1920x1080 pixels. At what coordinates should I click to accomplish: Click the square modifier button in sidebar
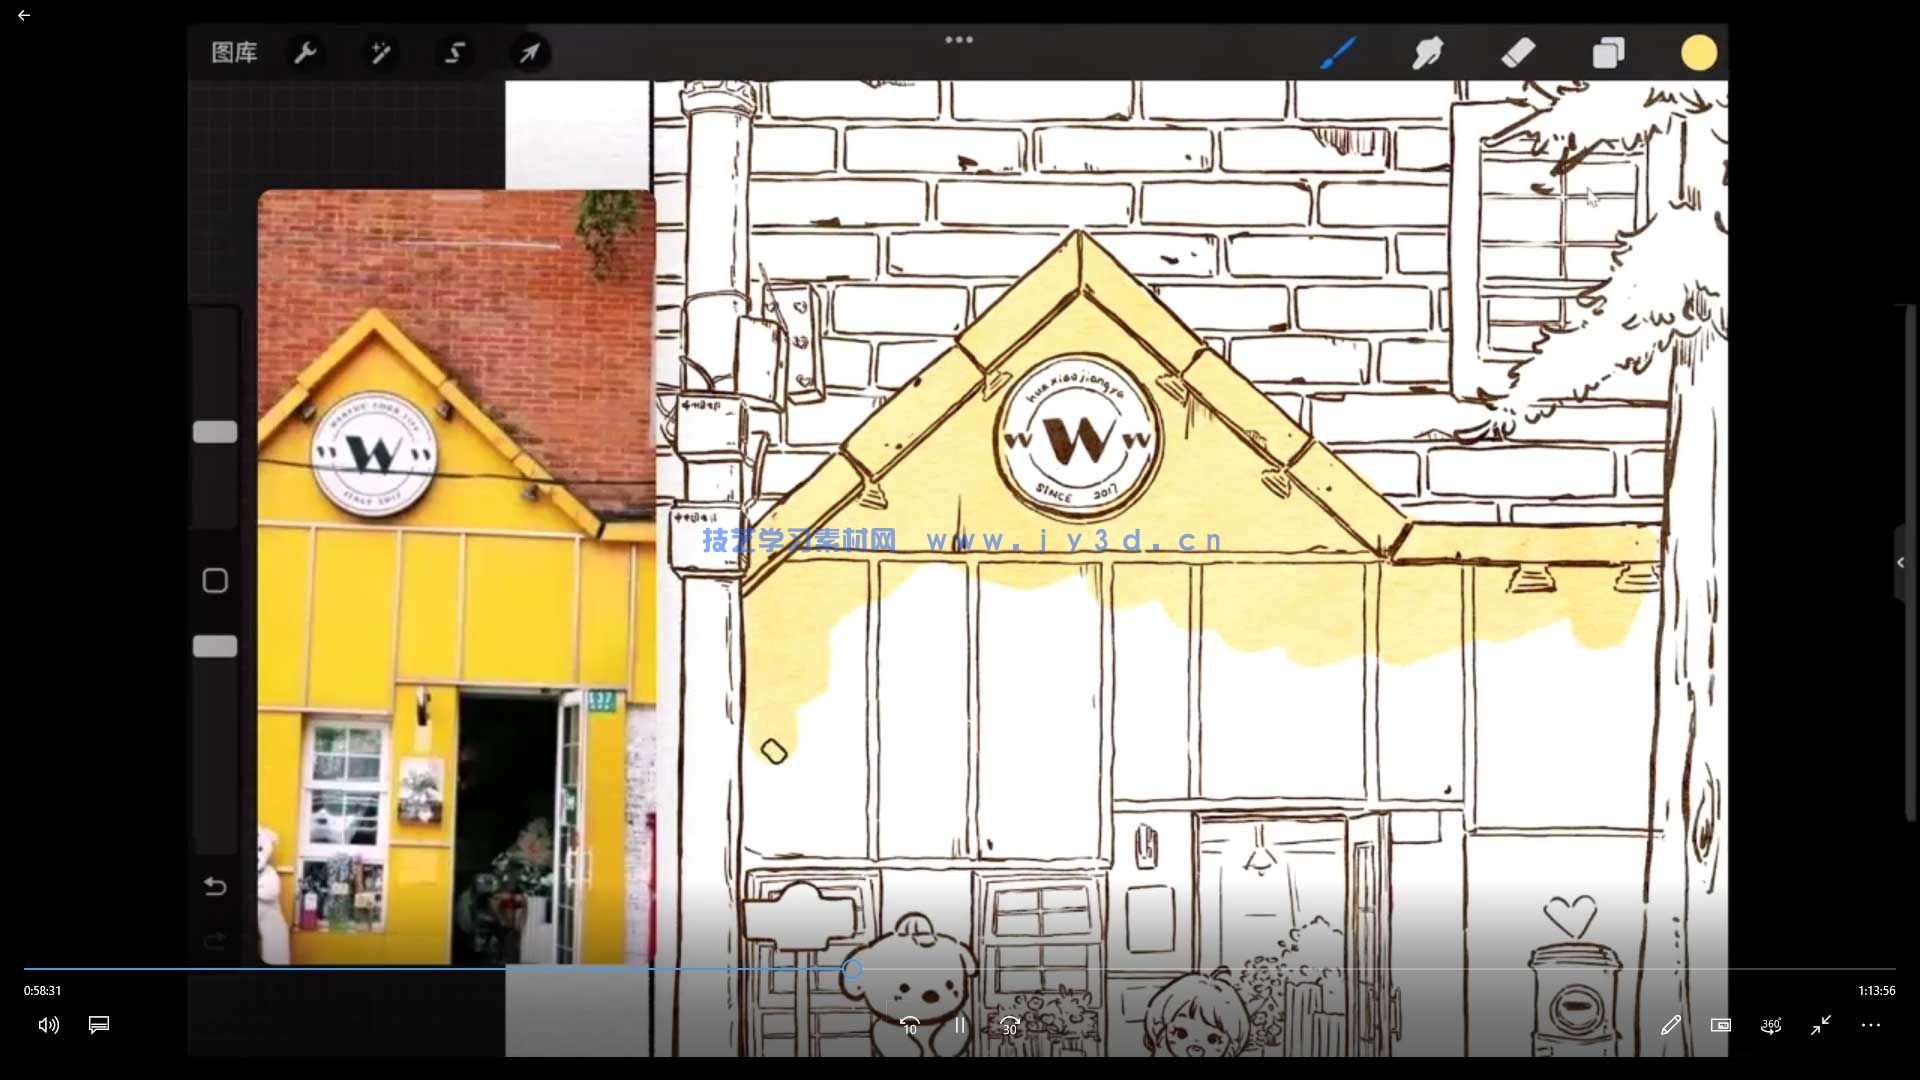coord(215,581)
